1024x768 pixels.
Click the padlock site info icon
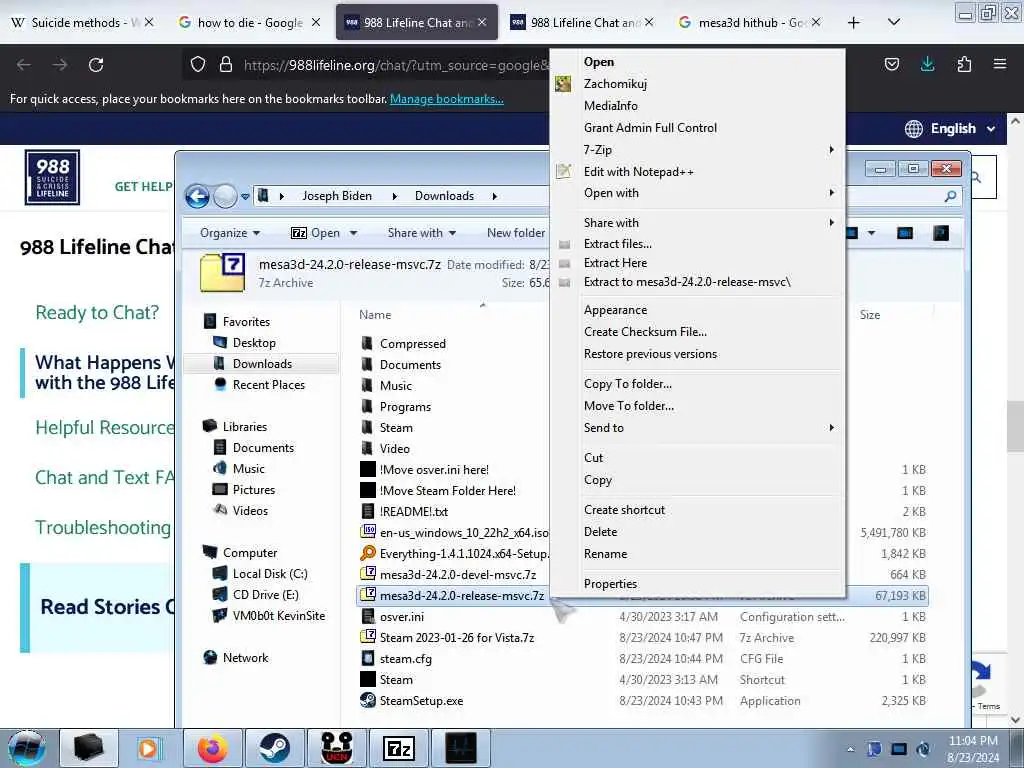pyautogui.click(x=226, y=65)
